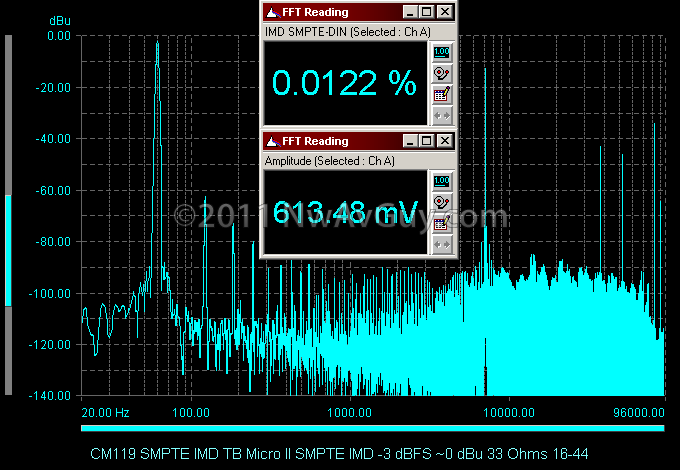
Task: Click the 613.48 mV amplitude reading value
Action: coord(344,212)
